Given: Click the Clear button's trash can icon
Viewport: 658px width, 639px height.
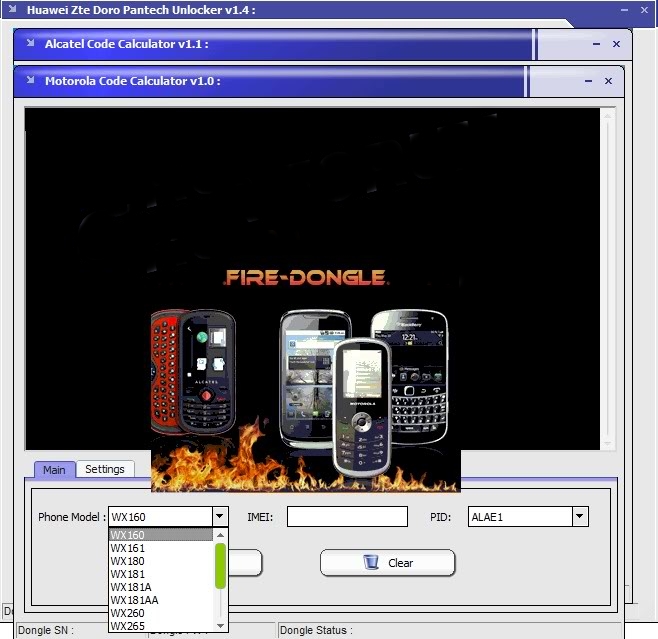Looking at the screenshot, I should [371, 562].
